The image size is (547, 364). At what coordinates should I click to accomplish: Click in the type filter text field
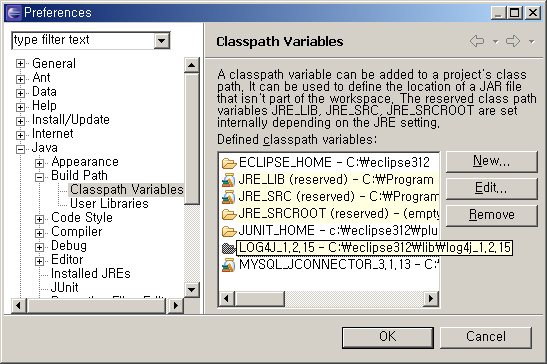pyautogui.click(x=83, y=40)
